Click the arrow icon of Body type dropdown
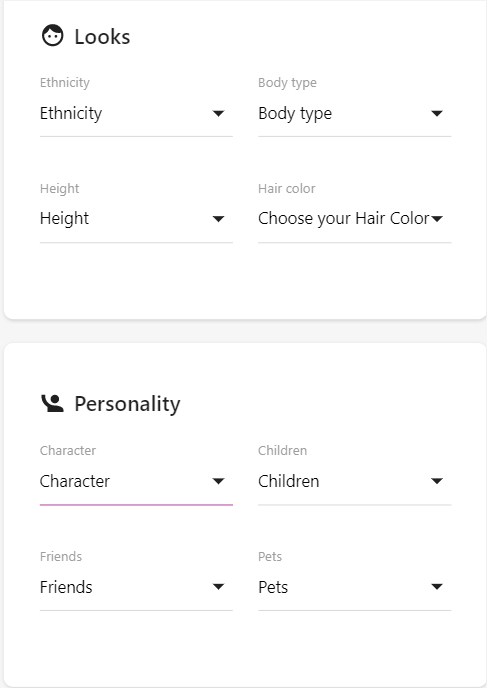The width and height of the screenshot is (487, 688). (437, 114)
